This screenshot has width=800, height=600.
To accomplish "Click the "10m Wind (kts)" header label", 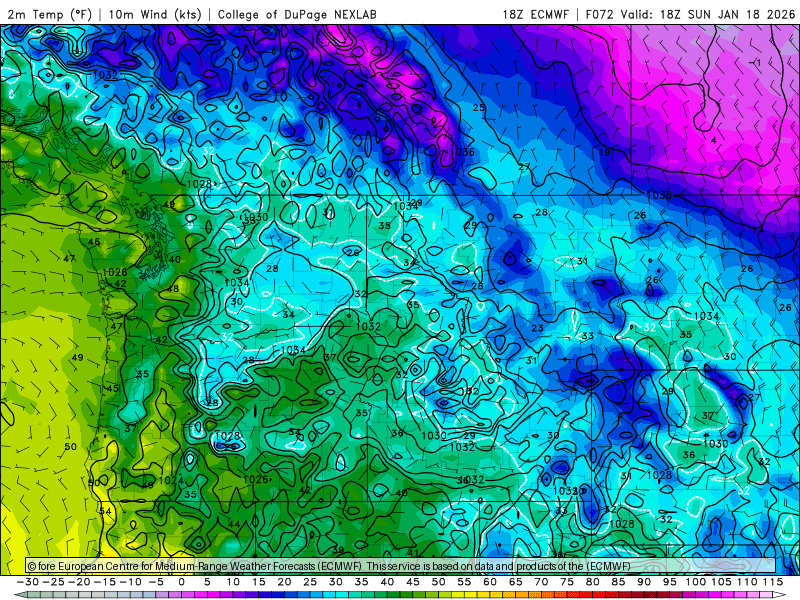I will [155, 14].
